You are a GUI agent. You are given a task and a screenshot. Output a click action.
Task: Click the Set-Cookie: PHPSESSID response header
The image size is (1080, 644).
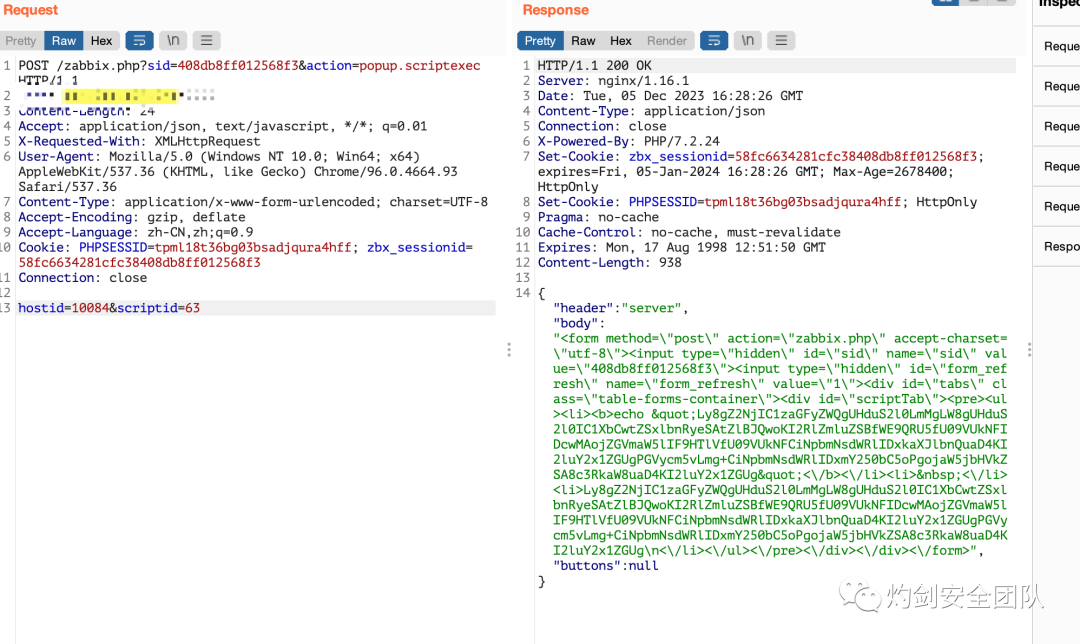(757, 202)
